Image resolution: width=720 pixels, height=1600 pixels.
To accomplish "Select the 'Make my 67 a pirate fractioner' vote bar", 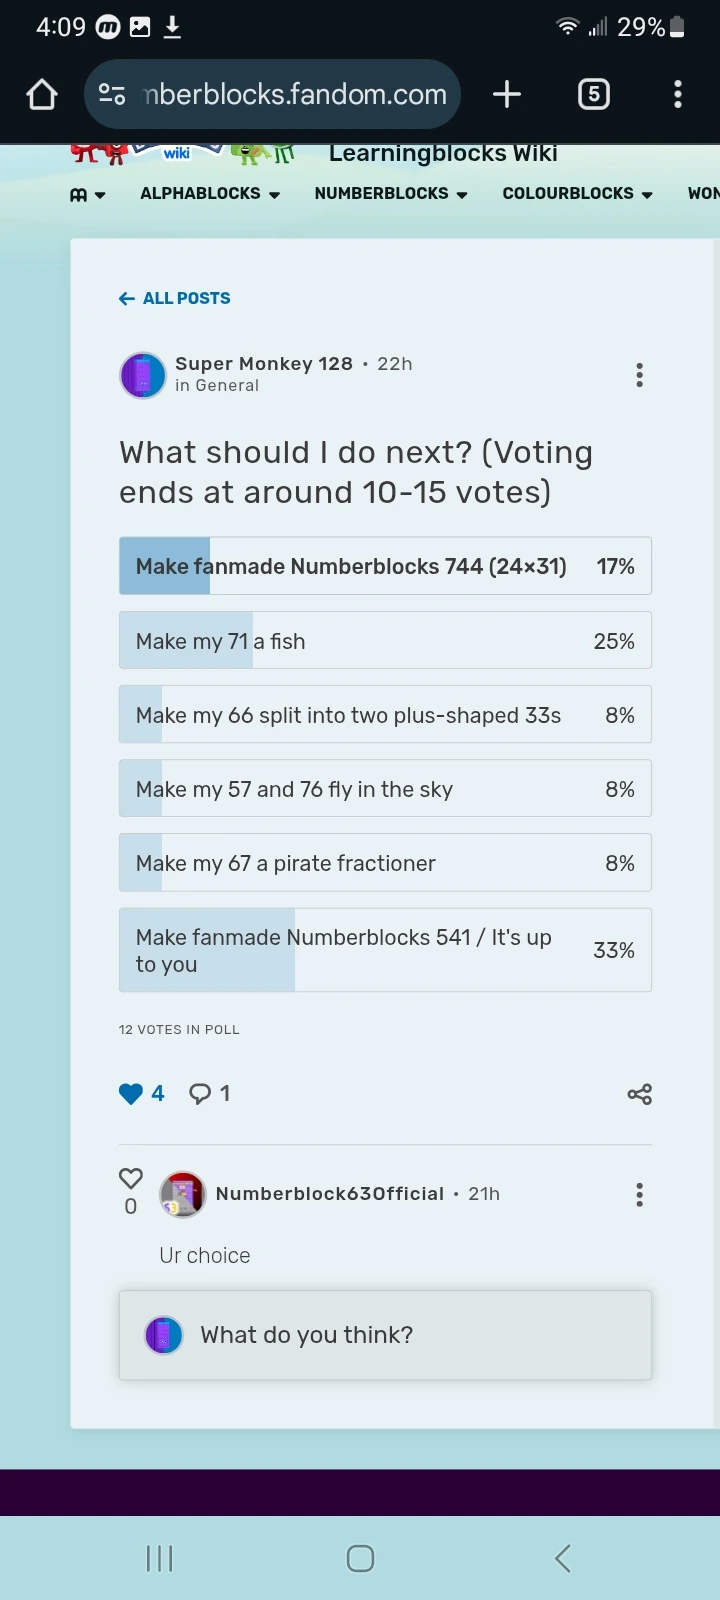I will point(385,862).
